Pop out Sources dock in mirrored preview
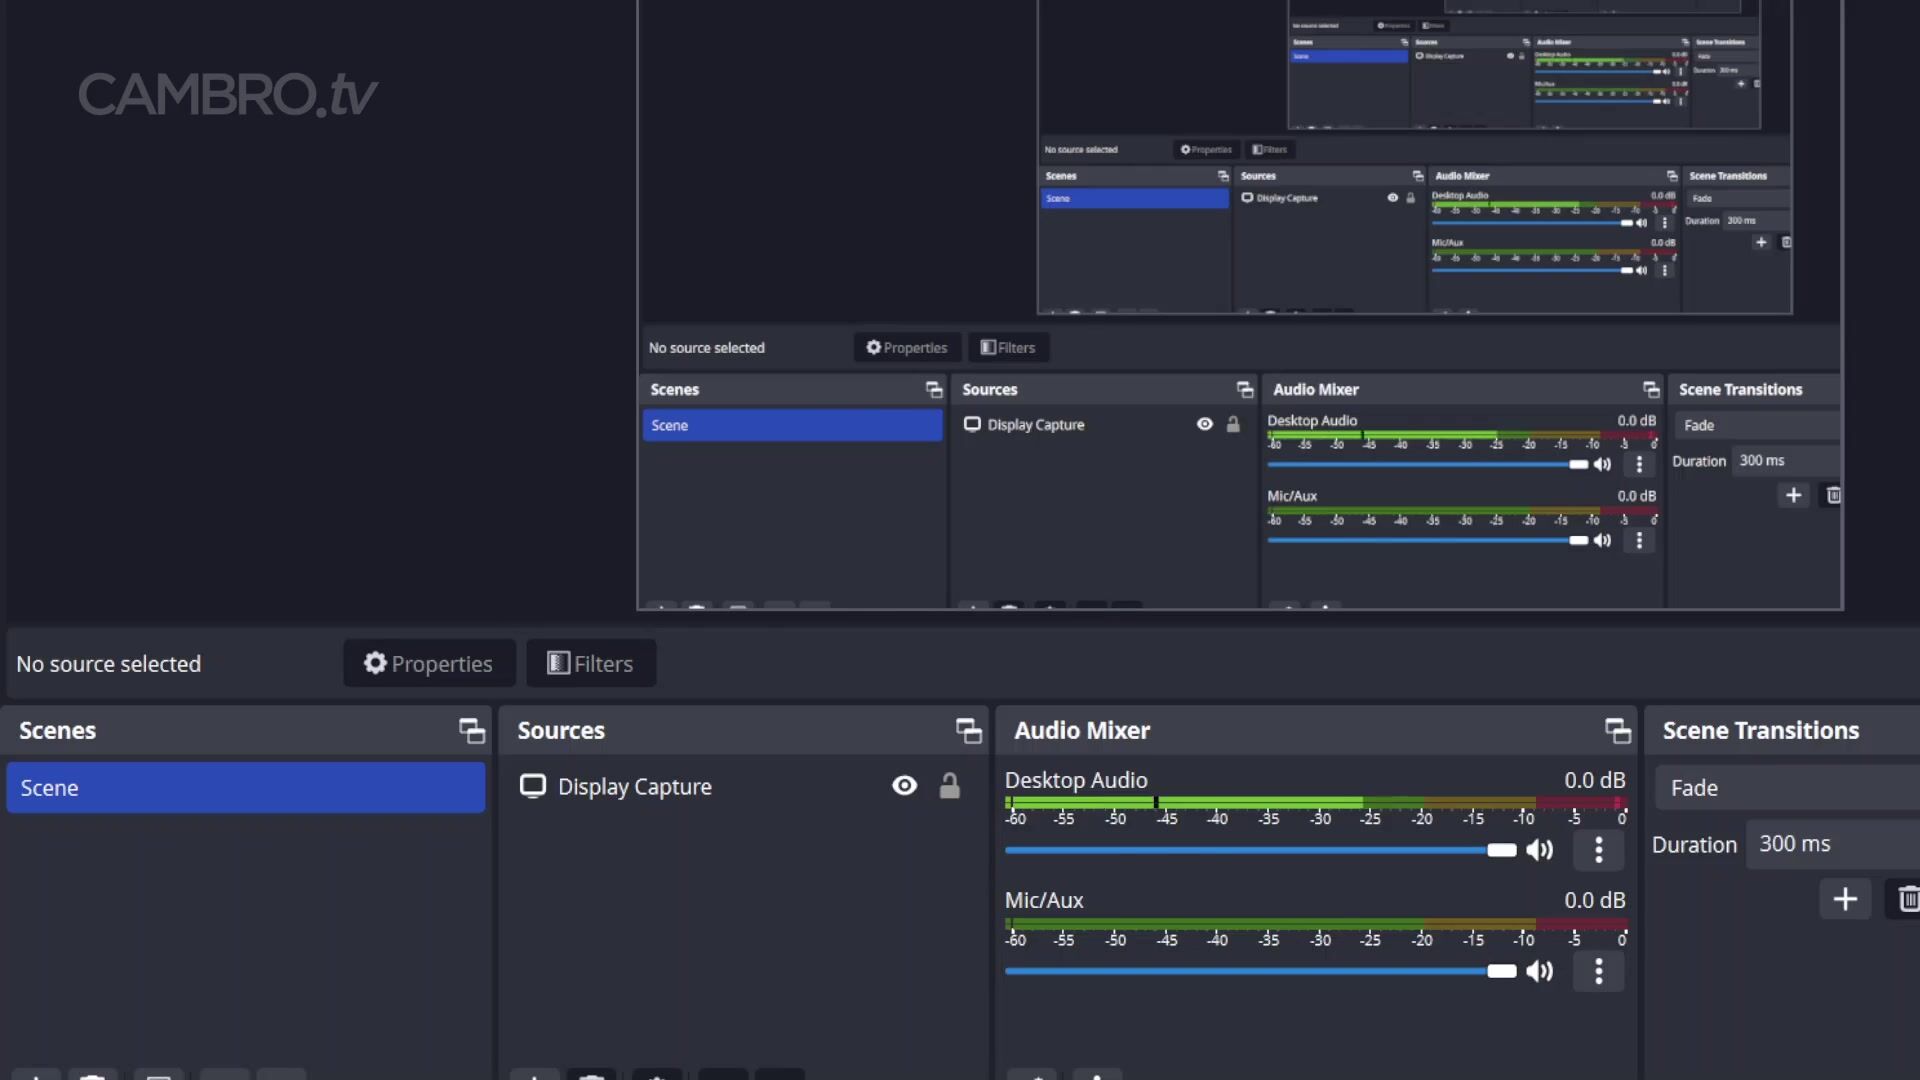 pos(1245,390)
